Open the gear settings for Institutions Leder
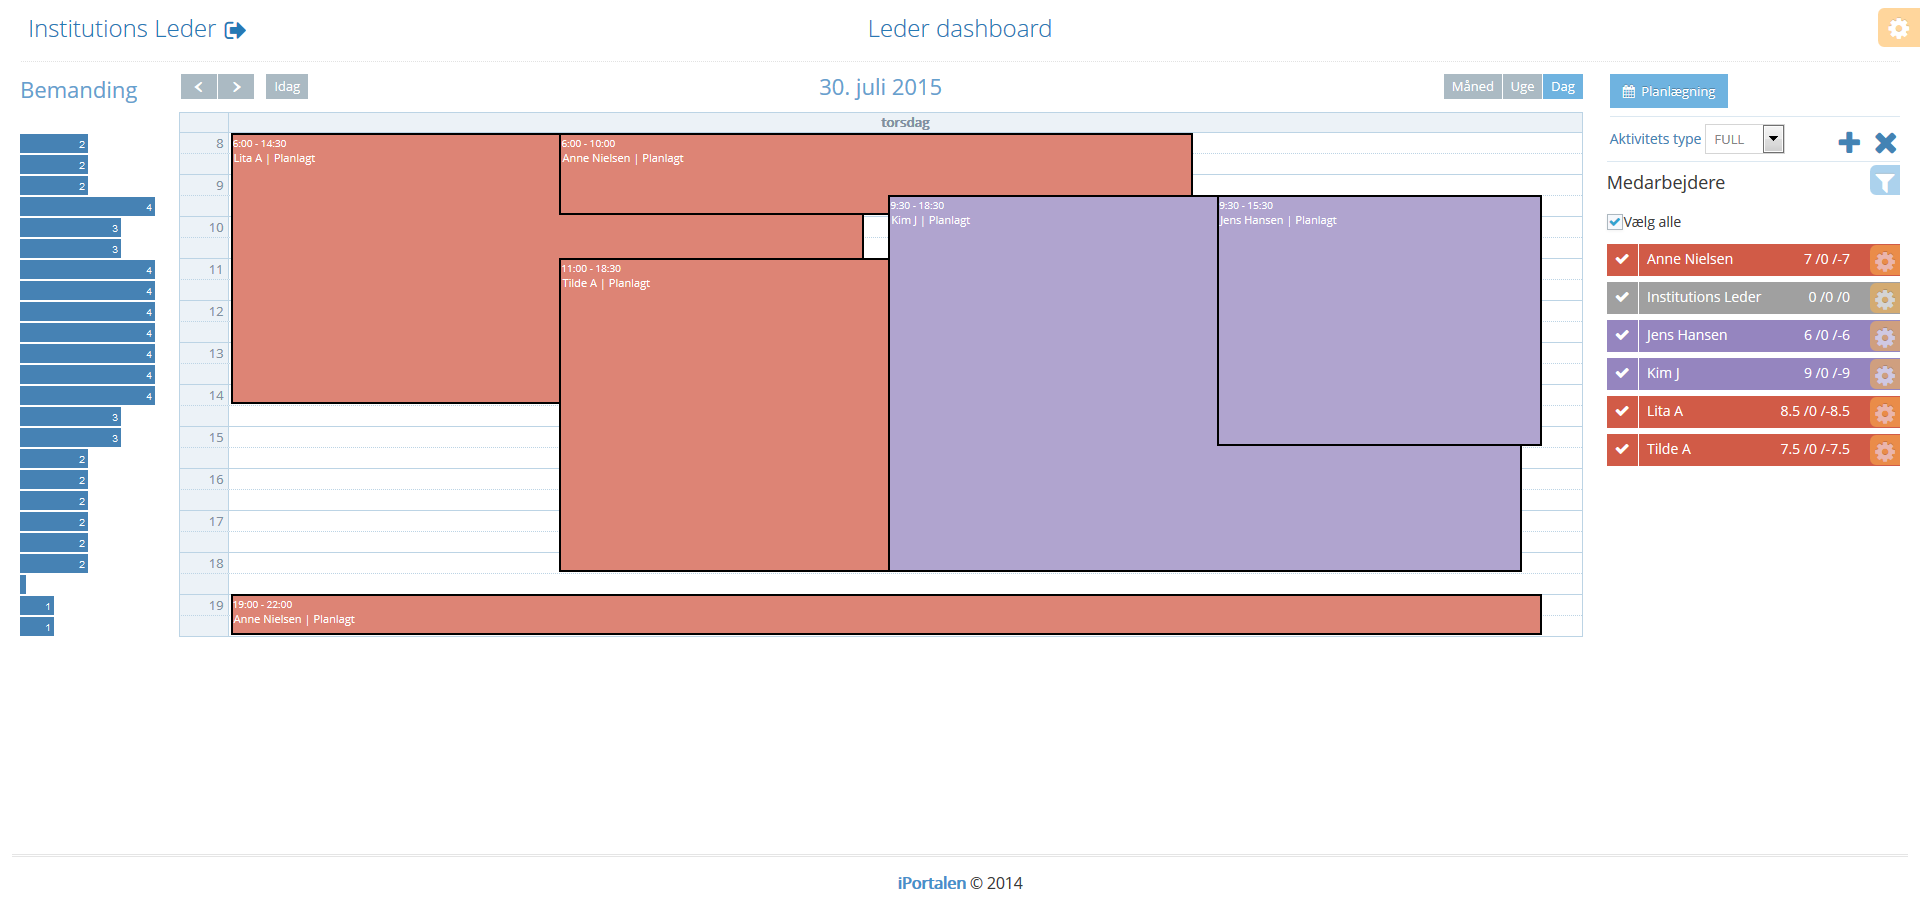 (1884, 298)
